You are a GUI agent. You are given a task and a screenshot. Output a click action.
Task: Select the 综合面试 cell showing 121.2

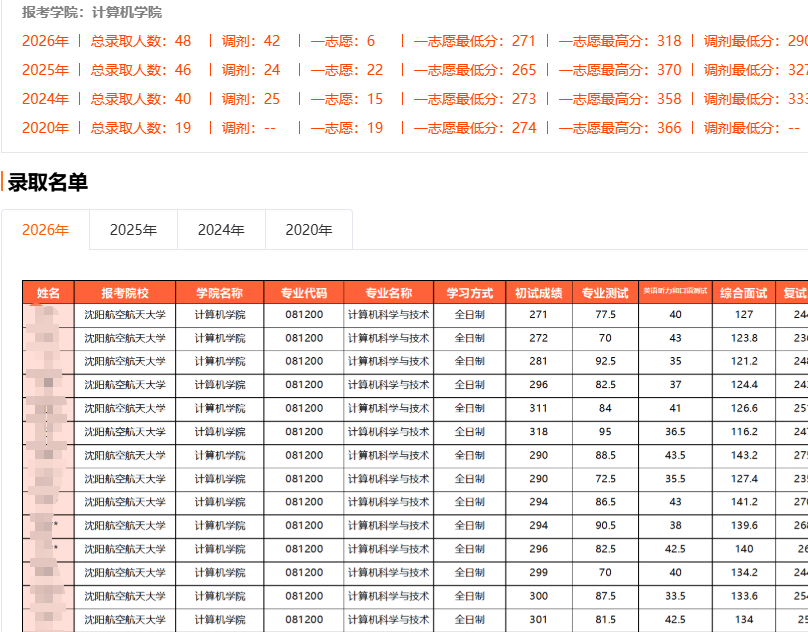[x=744, y=361]
